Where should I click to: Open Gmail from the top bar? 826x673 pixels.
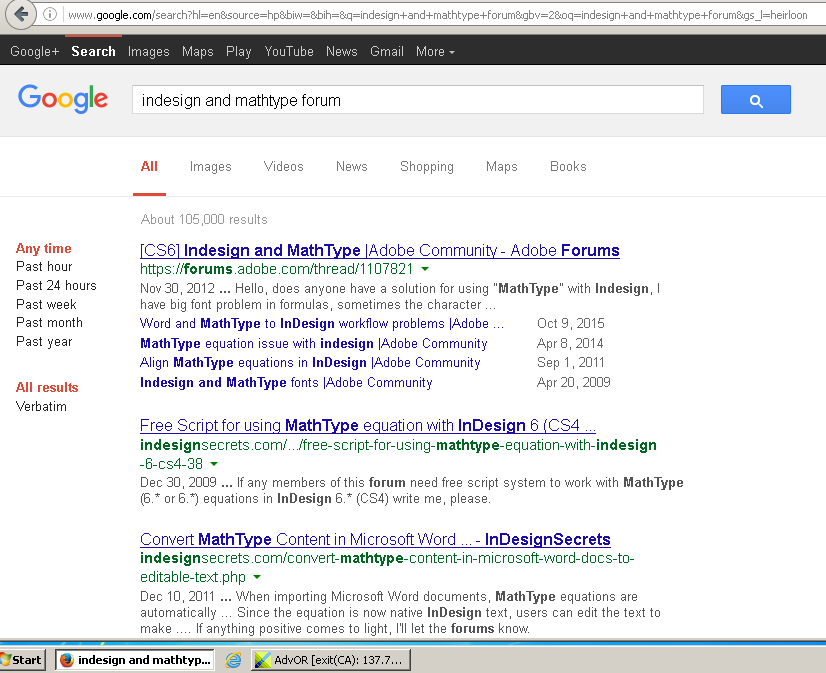point(387,52)
